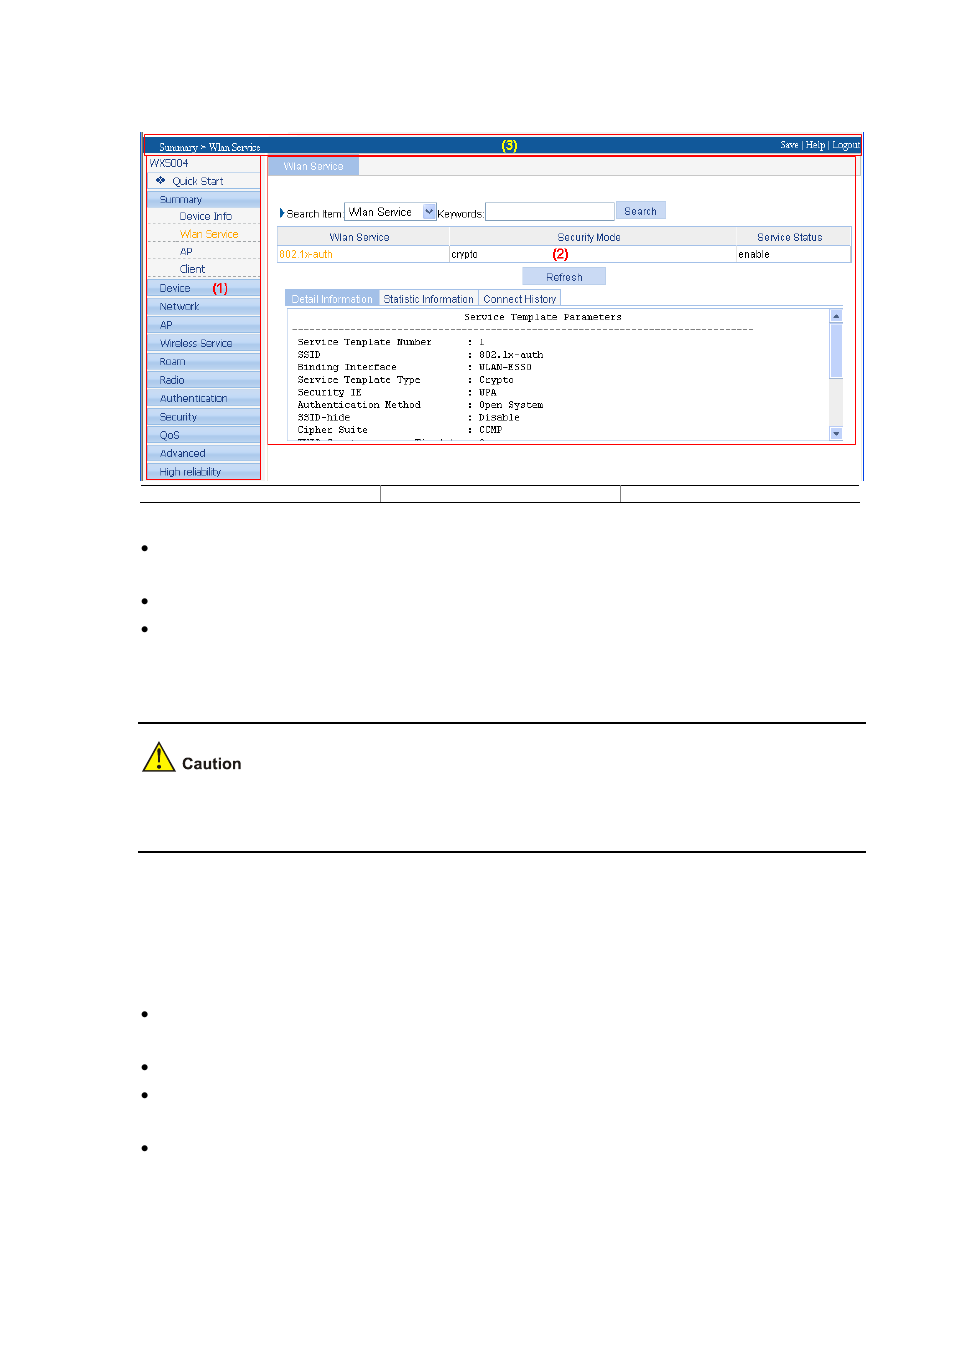Expand the Radio menu section
This screenshot has height=1350, width=954.
pyautogui.click(x=203, y=380)
